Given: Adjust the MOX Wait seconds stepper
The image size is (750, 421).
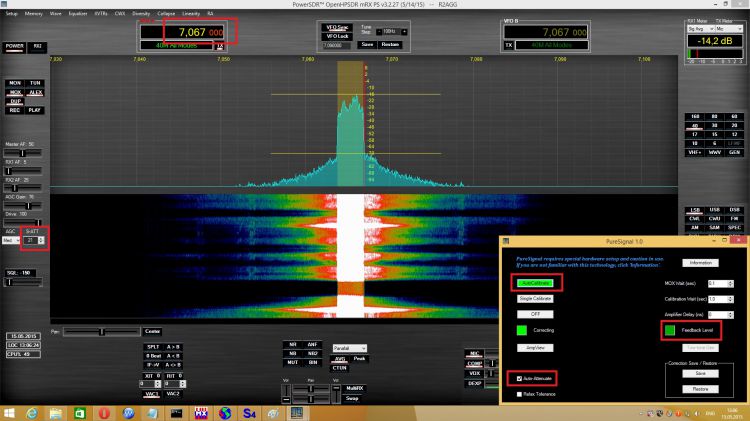Looking at the screenshot, I should (x=730, y=284).
